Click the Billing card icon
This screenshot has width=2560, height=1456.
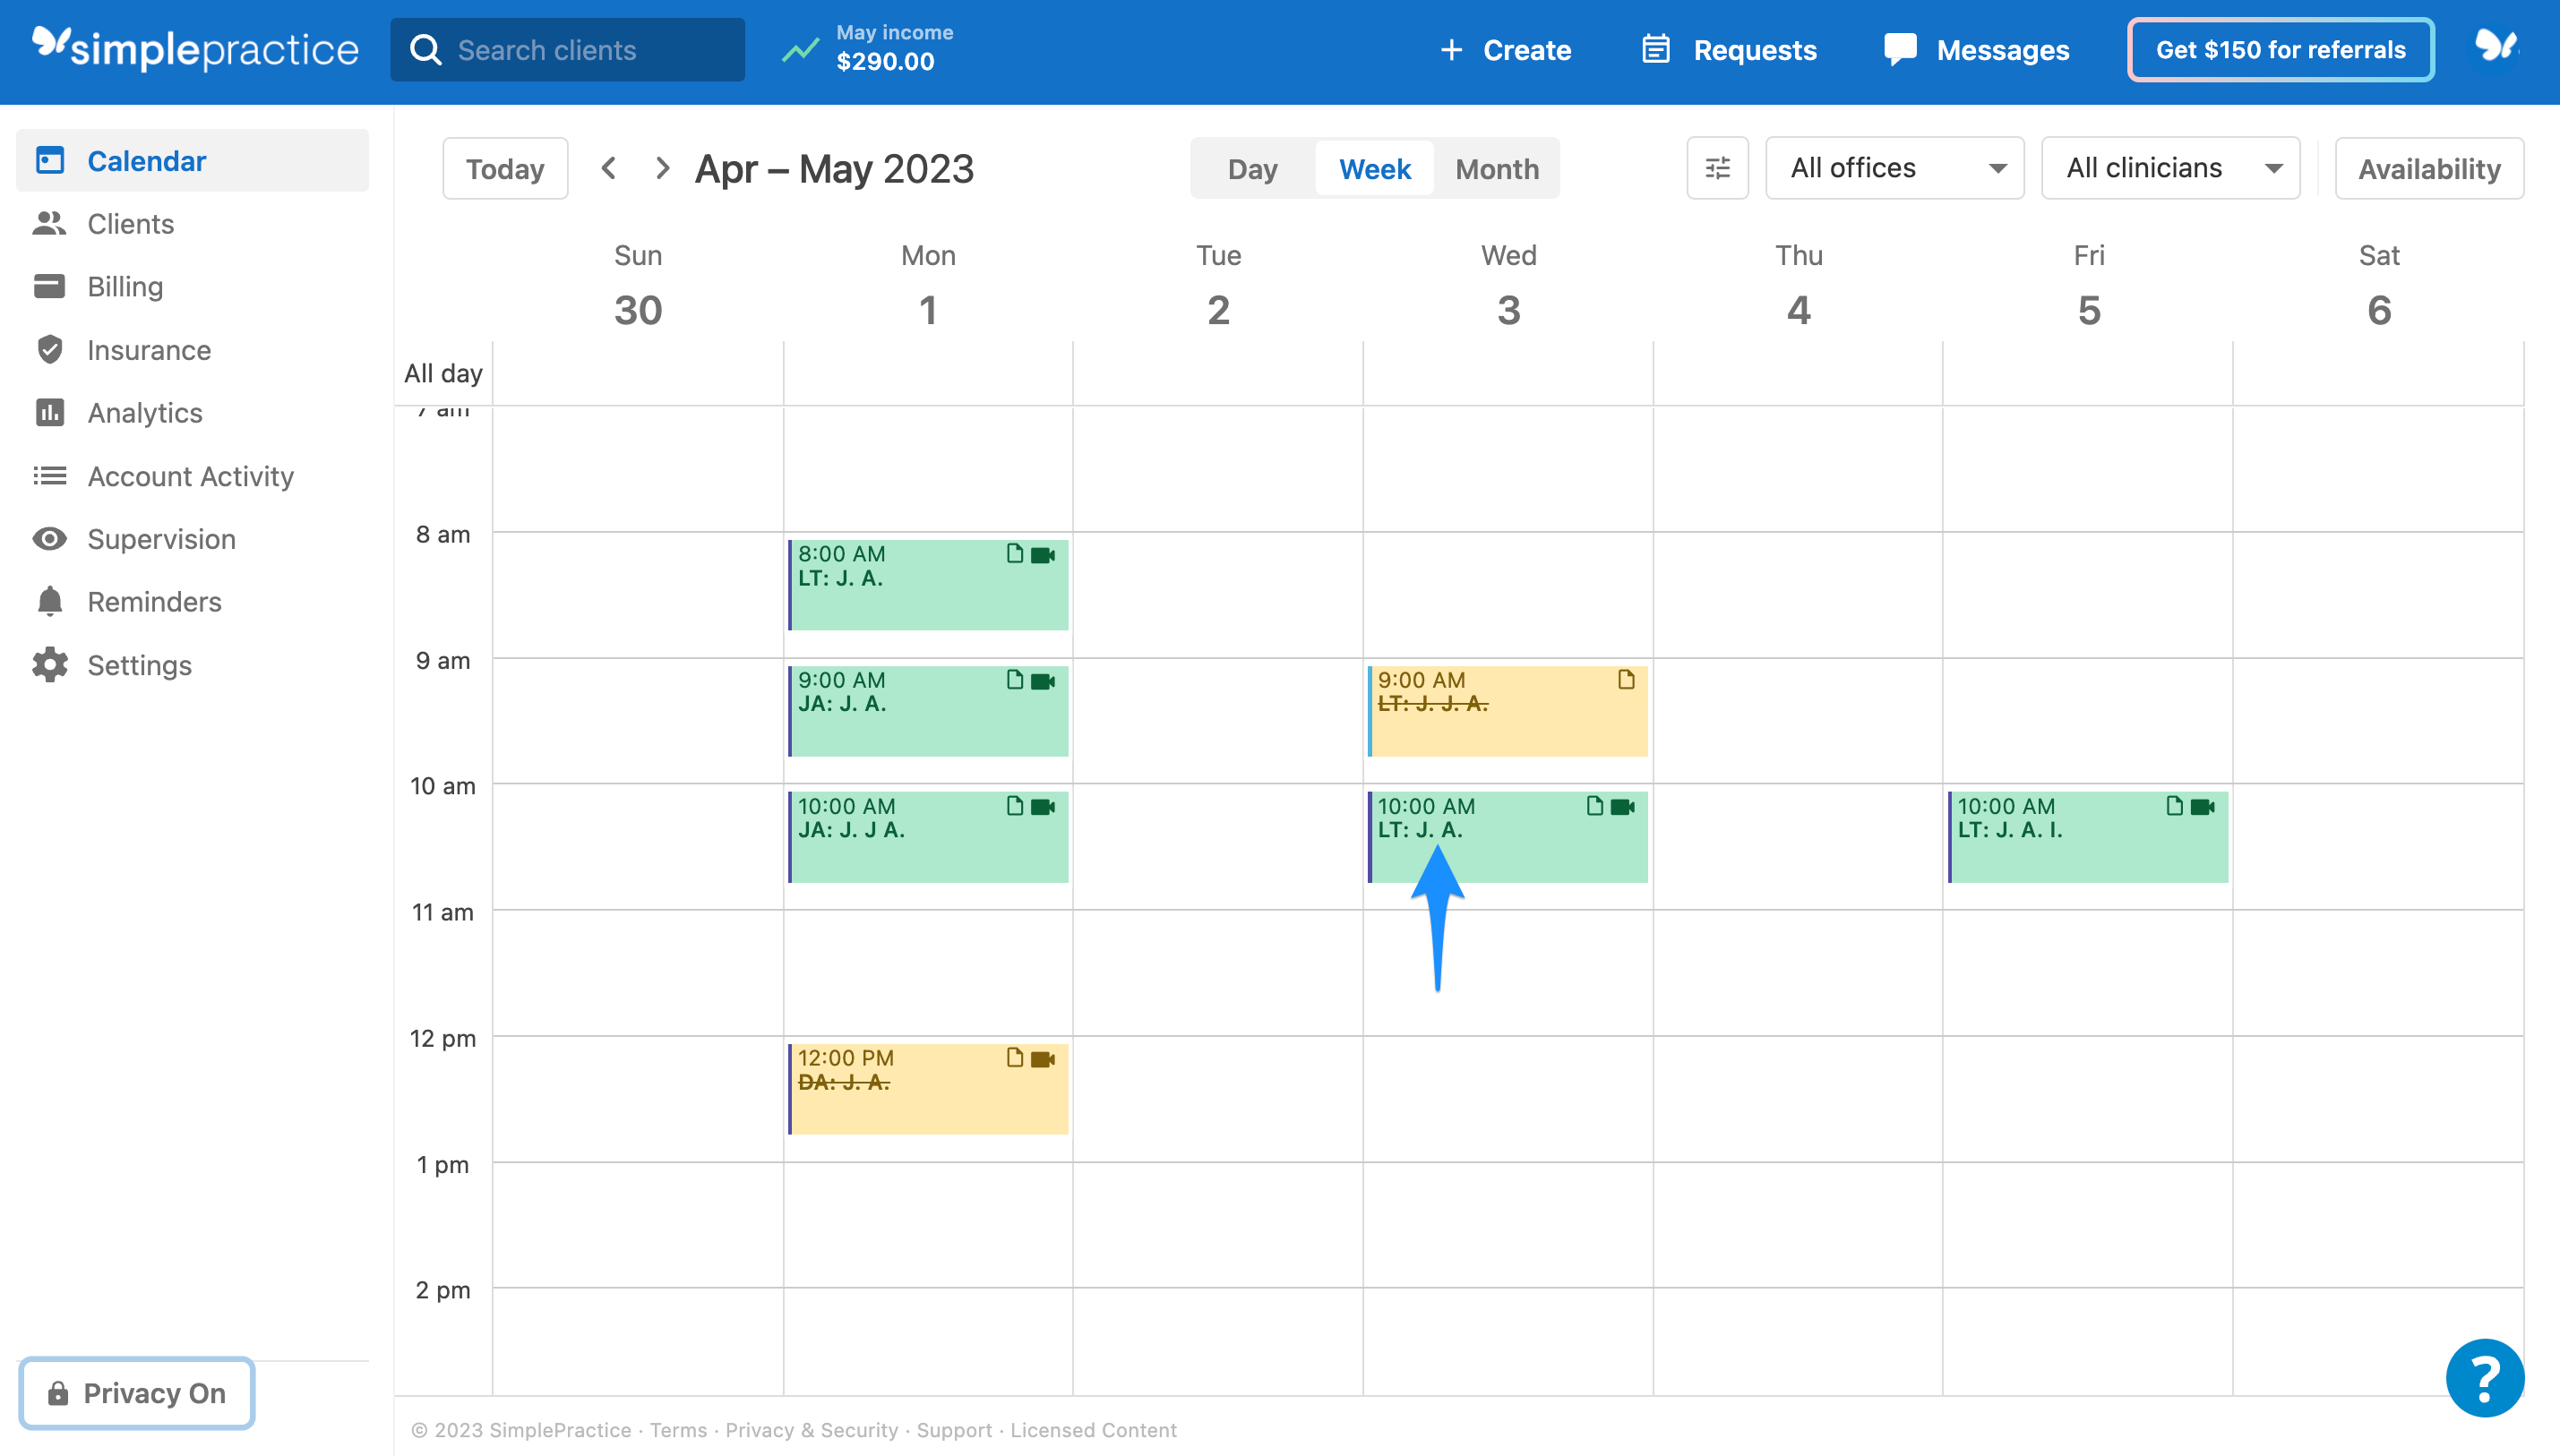(x=49, y=286)
